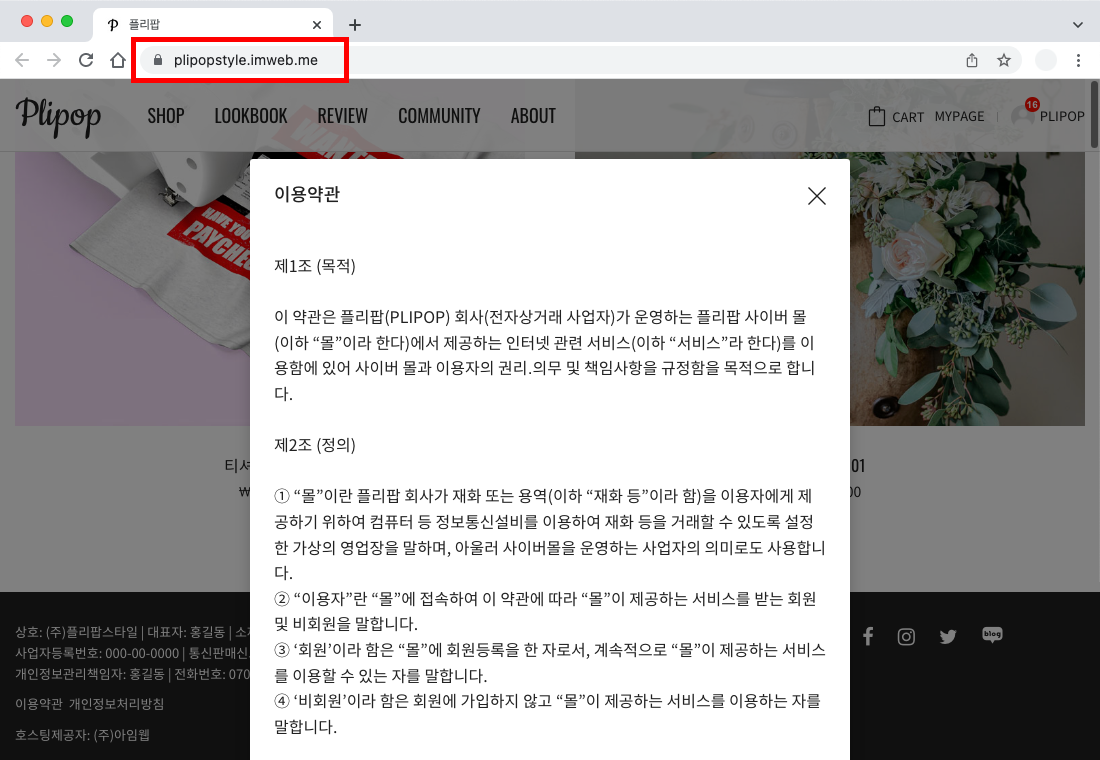Open the SHOP menu

click(x=166, y=116)
